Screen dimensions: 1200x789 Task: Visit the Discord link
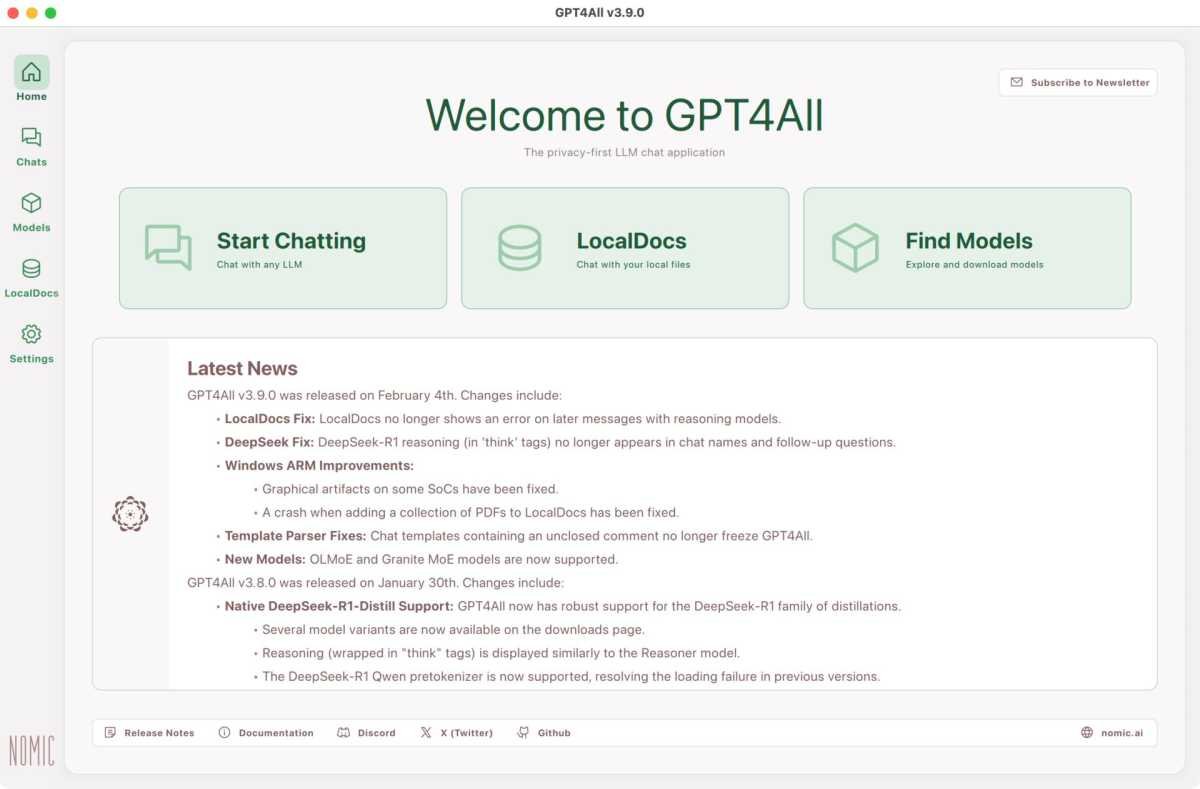[377, 733]
